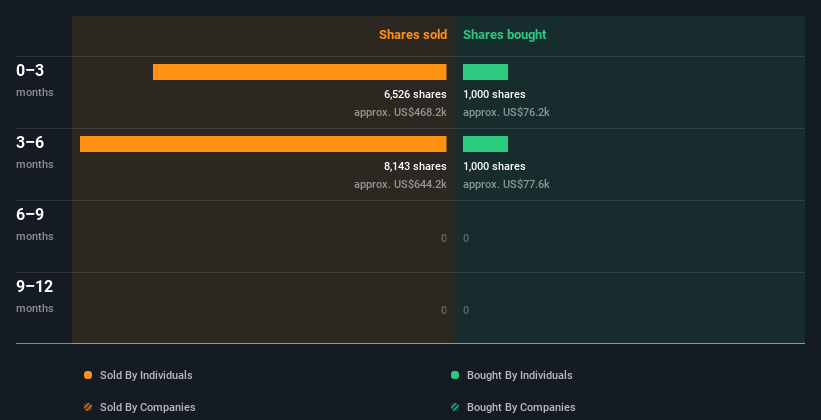
Task: Click the striped Sold By Companies legend icon
Action: pos(88,407)
